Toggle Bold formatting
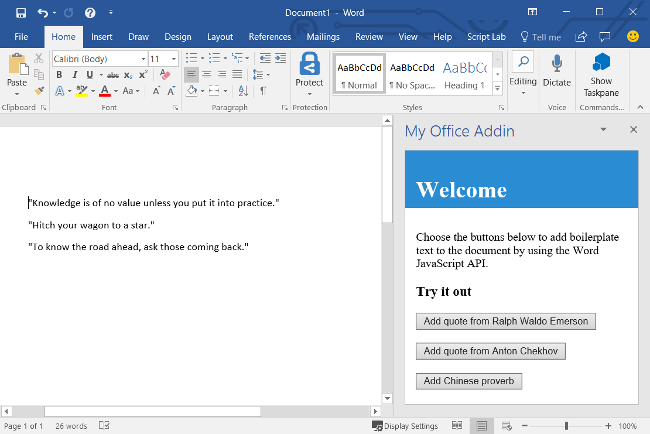Image resolution: width=650 pixels, height=434 pixels. tap(59, 75)
